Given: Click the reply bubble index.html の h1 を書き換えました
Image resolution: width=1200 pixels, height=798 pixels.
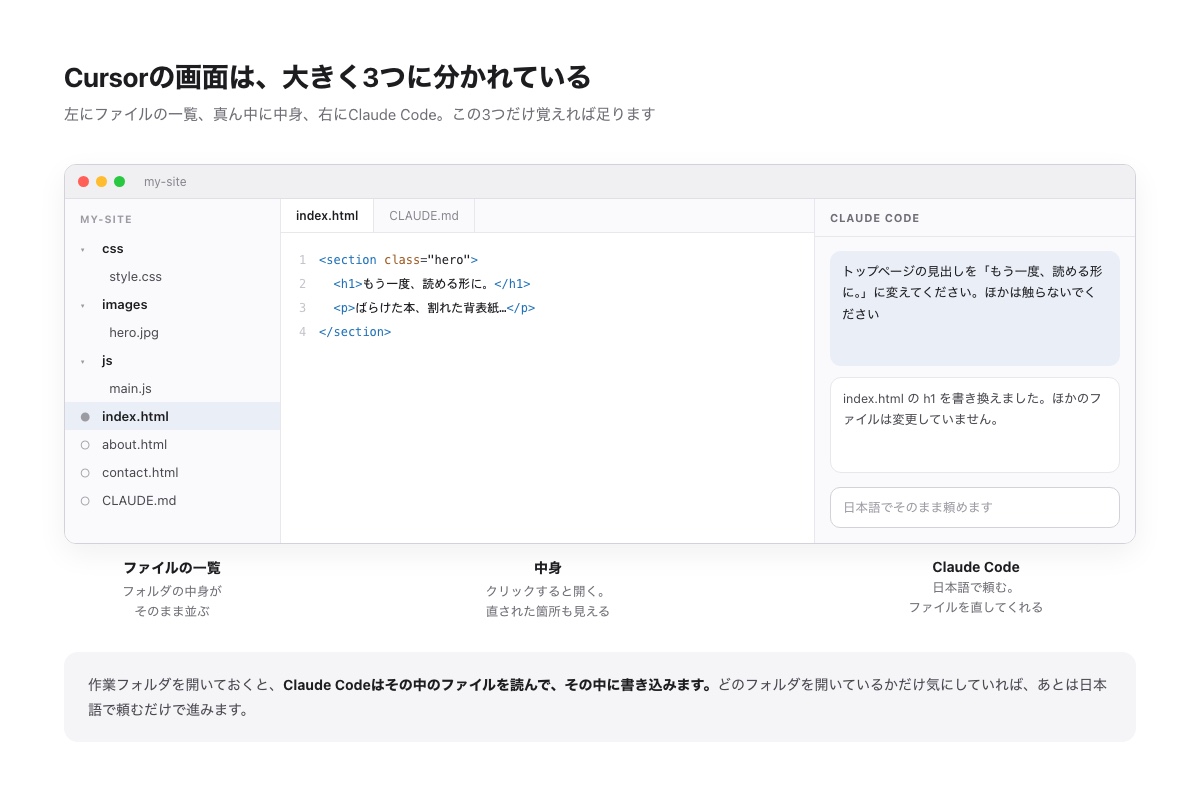Looking at the screenshot, I should (975, 425).
